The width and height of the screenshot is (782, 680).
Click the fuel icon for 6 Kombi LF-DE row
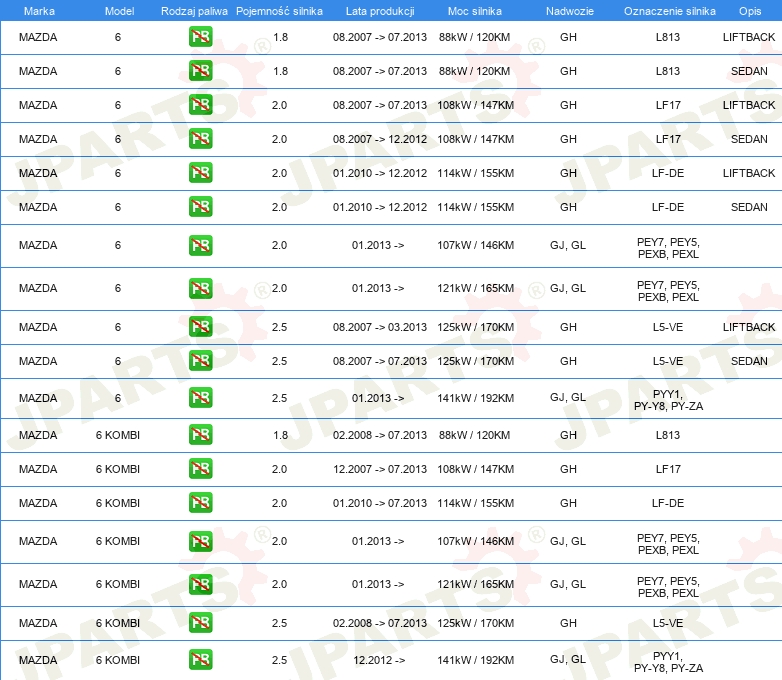200,503
